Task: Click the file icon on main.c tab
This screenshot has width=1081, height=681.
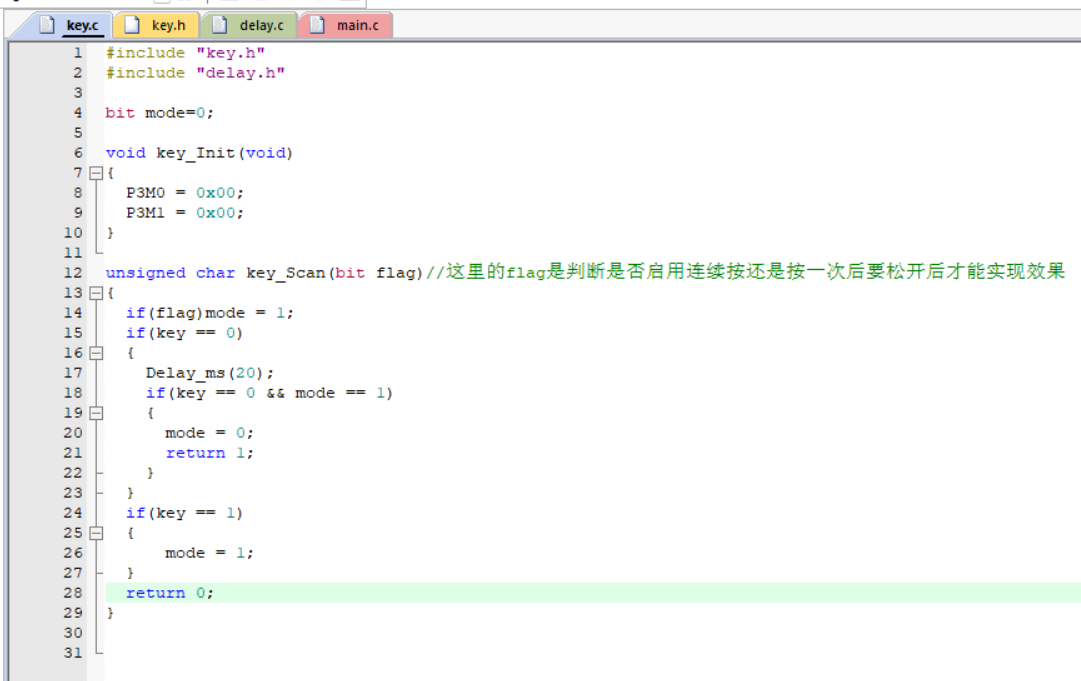Action: (x=317, y=25)
